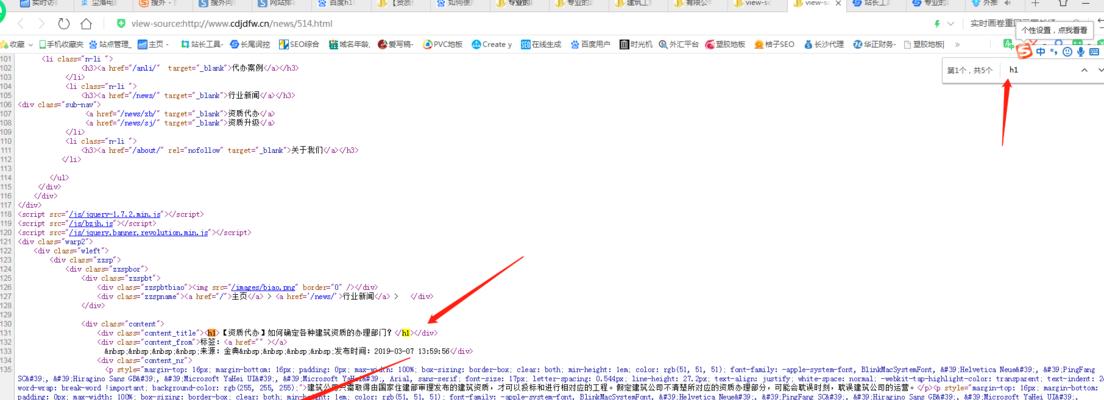Go to the browser home page icon
This screenshot has width=1104, height=400.
point(86,24)
